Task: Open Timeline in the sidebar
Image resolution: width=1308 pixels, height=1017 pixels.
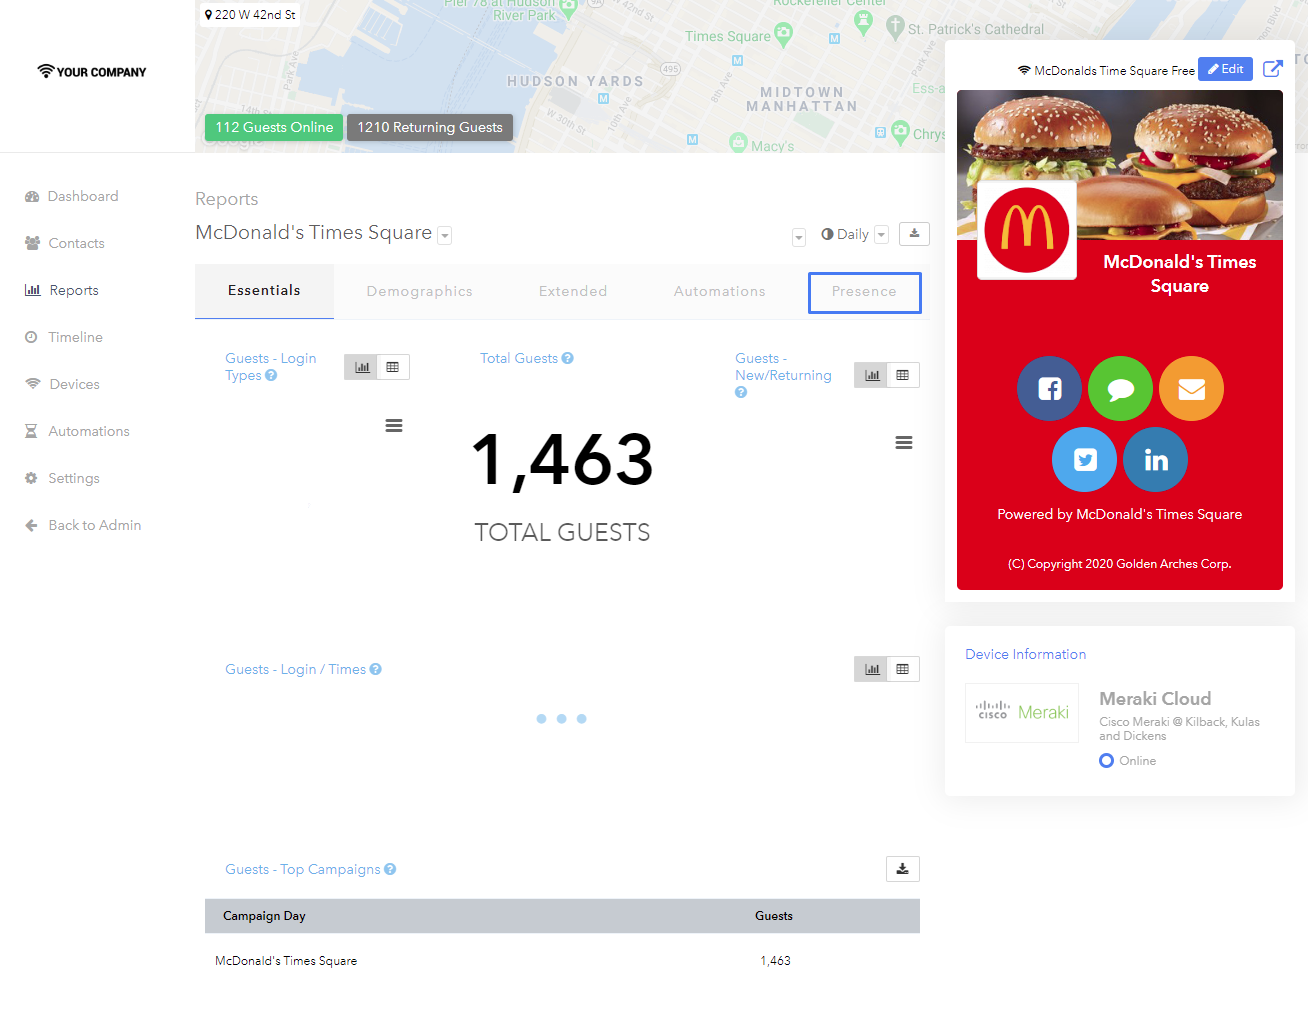Action: coord(63,337)
